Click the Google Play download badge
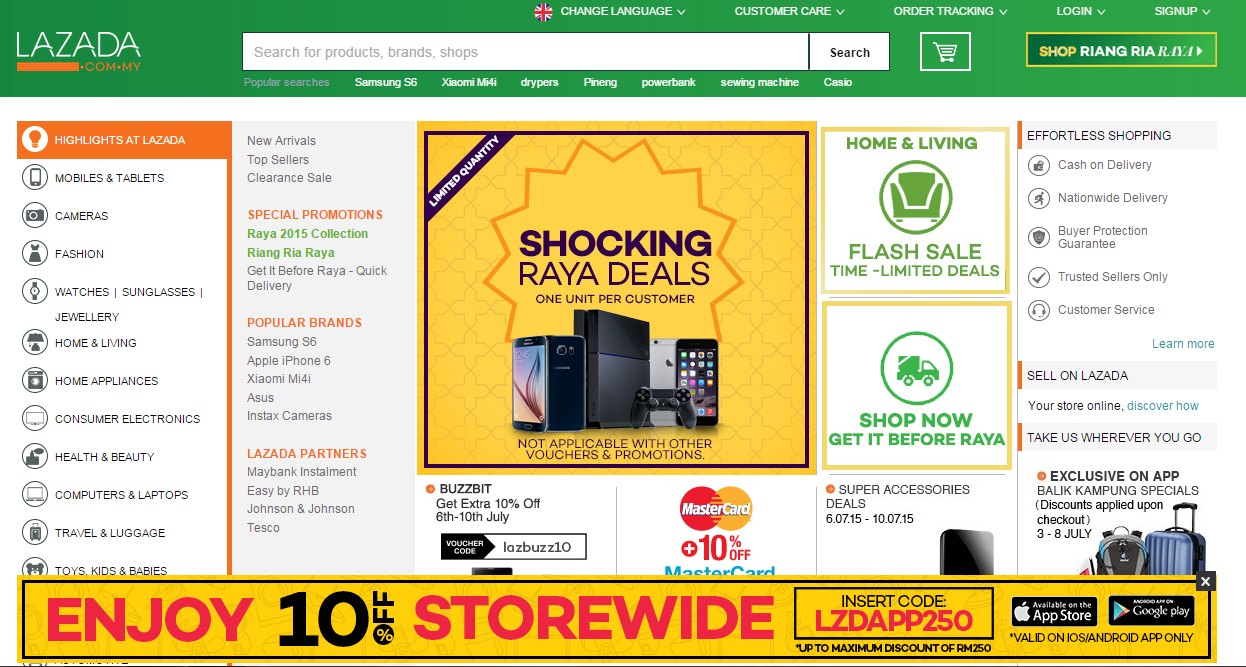 1151,611
